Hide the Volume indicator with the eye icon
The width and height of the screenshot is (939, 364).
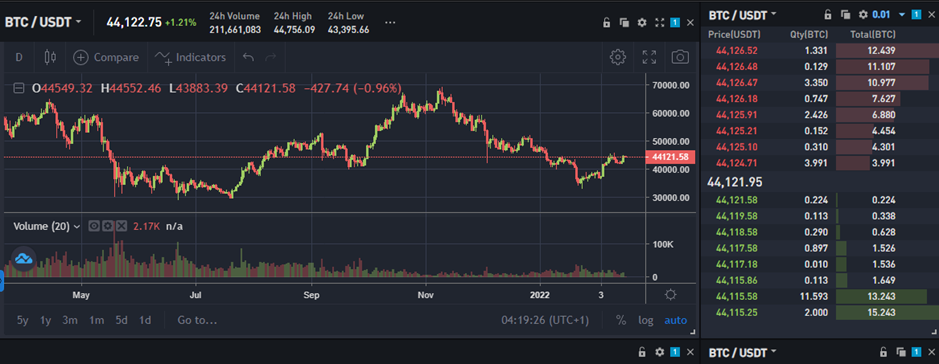tap(94, 226)
